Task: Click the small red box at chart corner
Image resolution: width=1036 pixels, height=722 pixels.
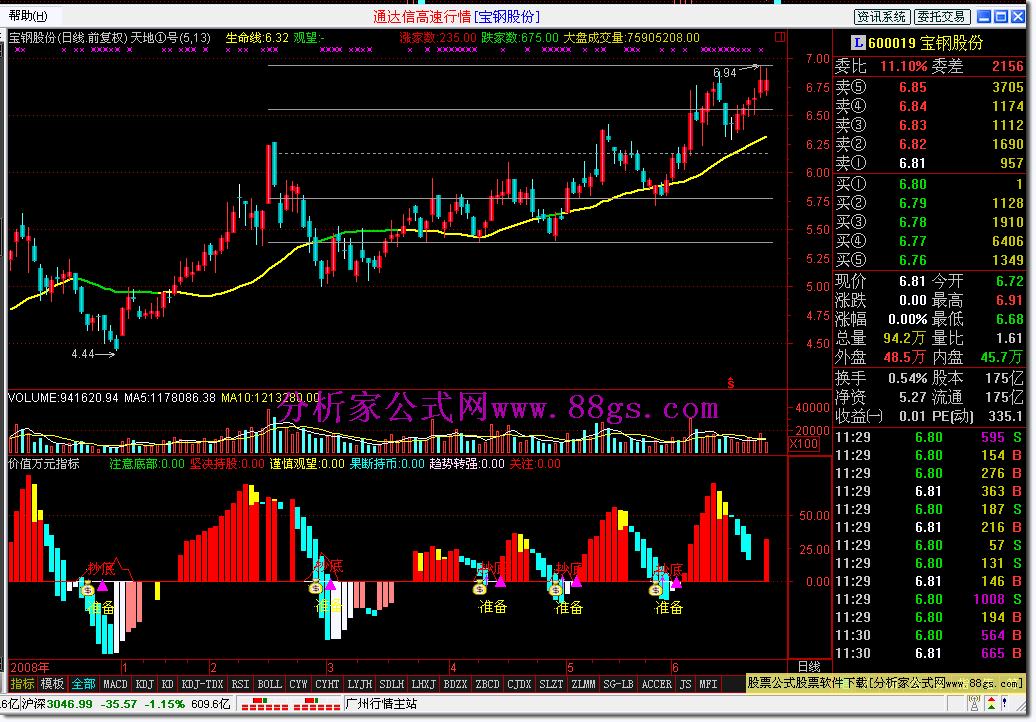Action: (x=780, y=37)
